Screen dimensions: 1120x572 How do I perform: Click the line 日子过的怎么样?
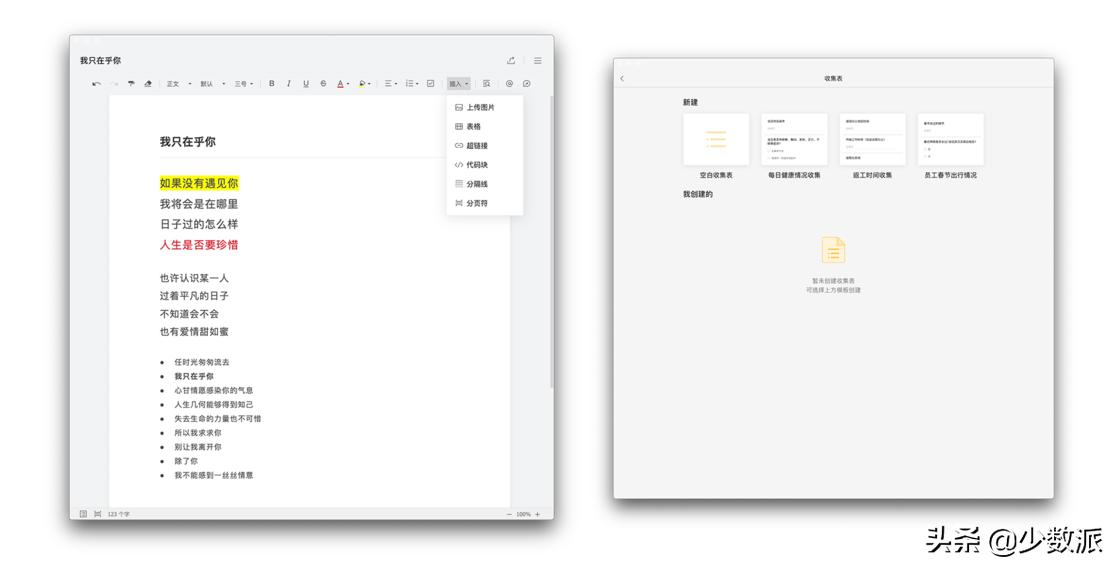[x=199, y=224]
